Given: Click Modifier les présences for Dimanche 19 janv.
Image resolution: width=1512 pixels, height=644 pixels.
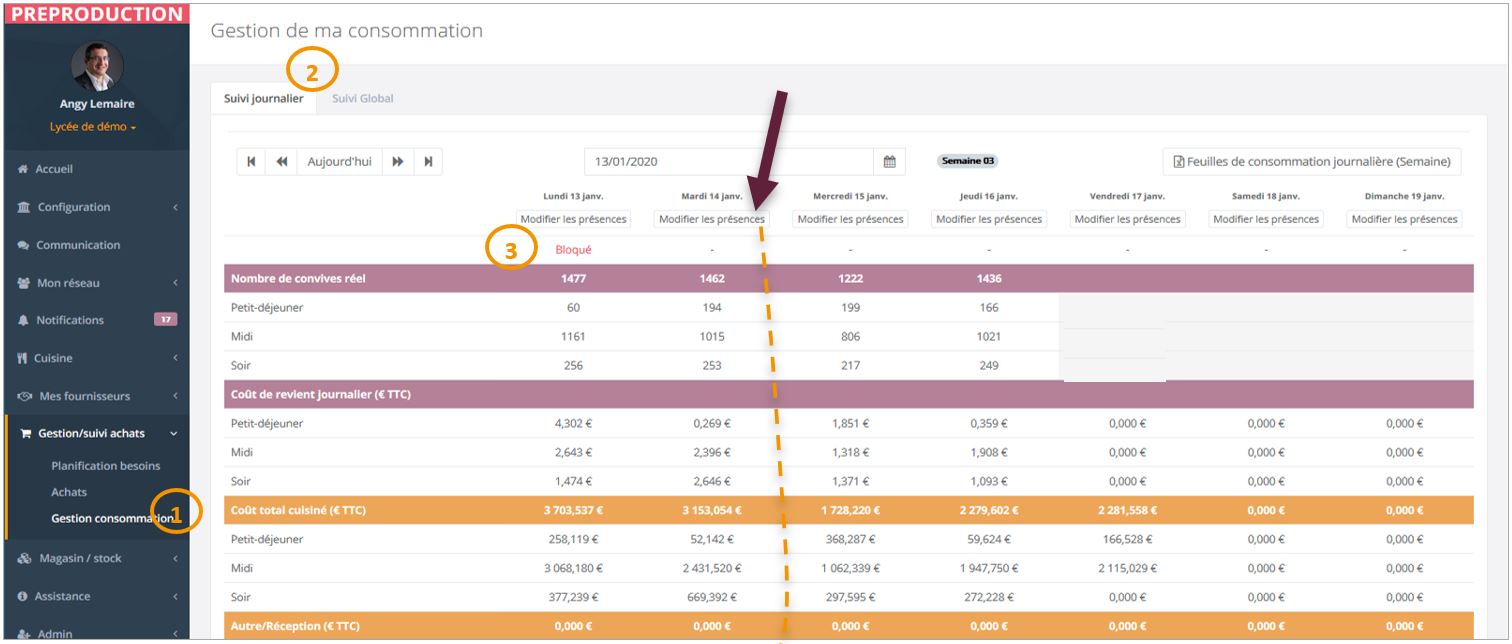Looking at the screenshot, I should click(x=1404, y=219).
